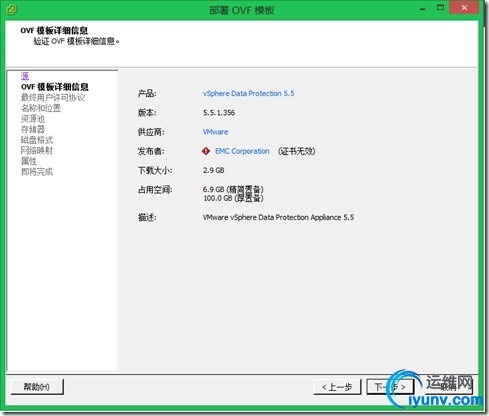
Task: Open the 源 step link
Action: [25, 76]
